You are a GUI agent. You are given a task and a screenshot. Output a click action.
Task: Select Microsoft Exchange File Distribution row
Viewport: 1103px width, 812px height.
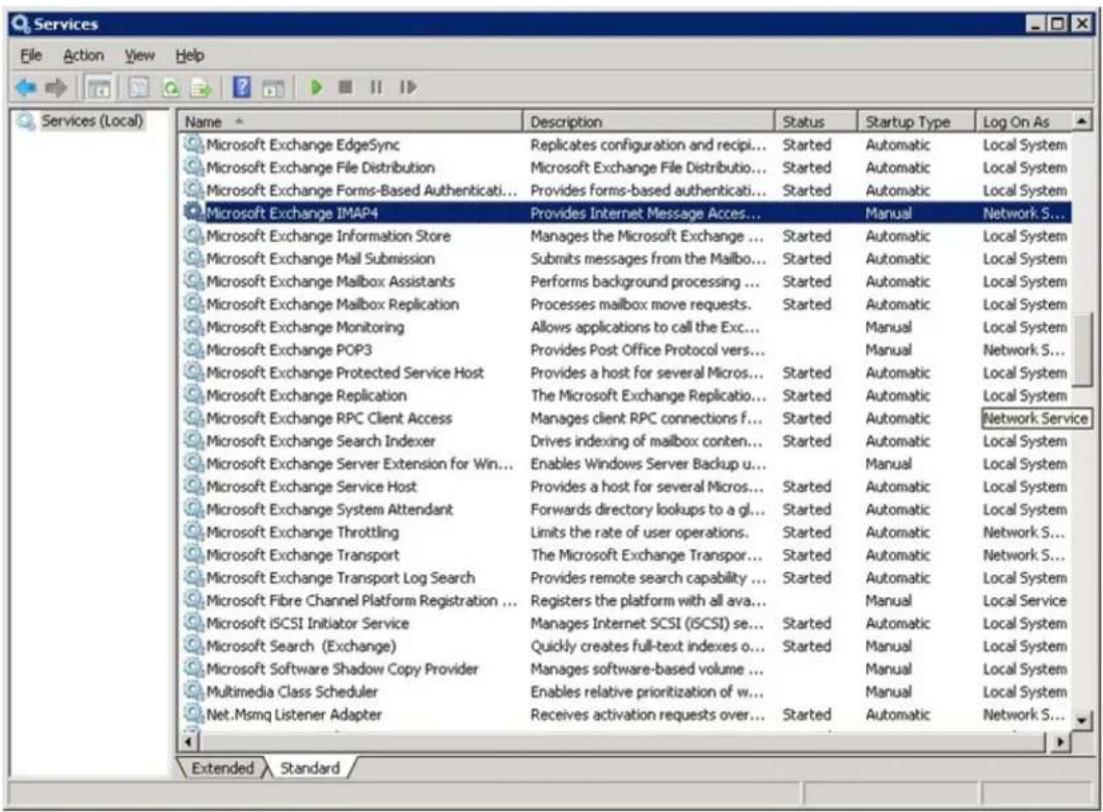626,167
